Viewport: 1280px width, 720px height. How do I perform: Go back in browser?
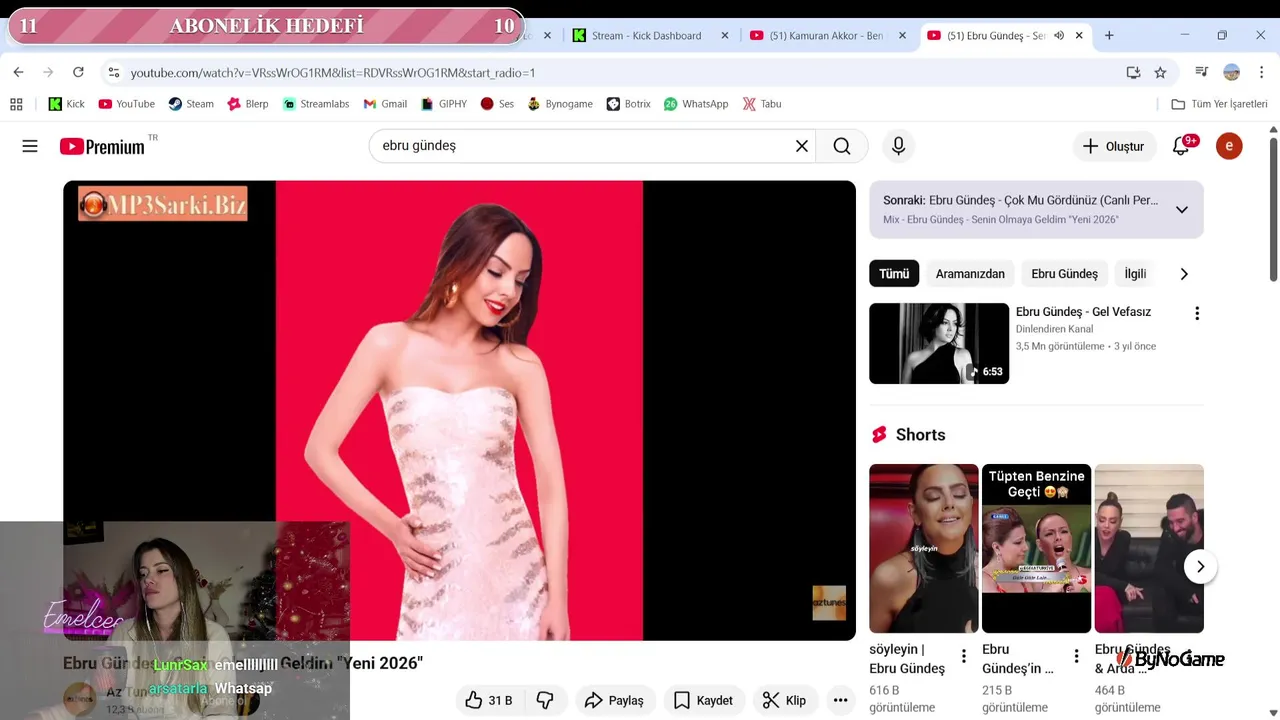click(18, 72)
